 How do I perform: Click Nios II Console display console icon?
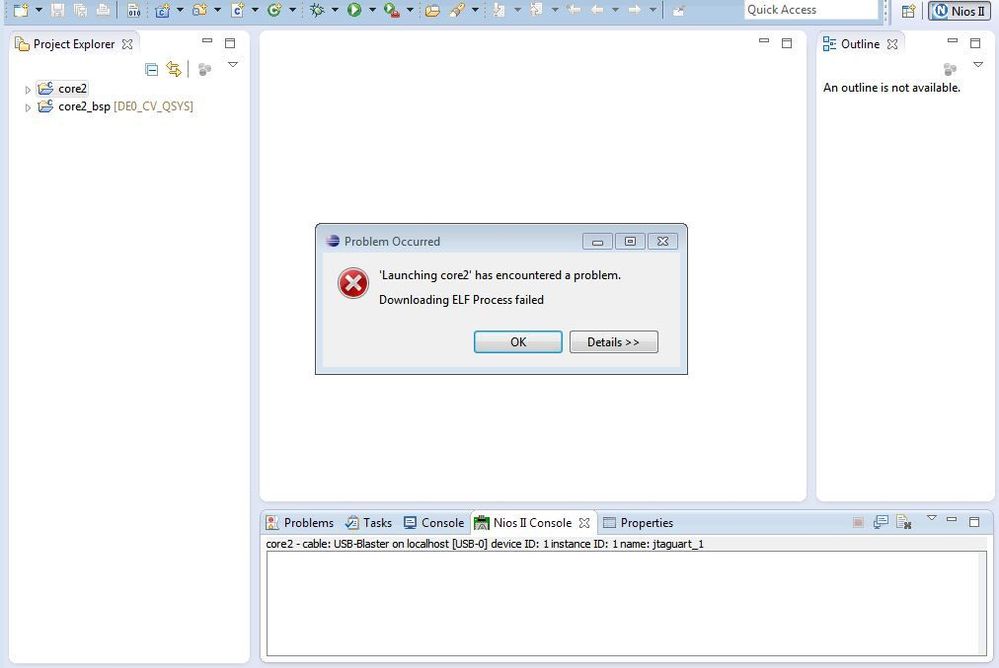click(880, 522)
